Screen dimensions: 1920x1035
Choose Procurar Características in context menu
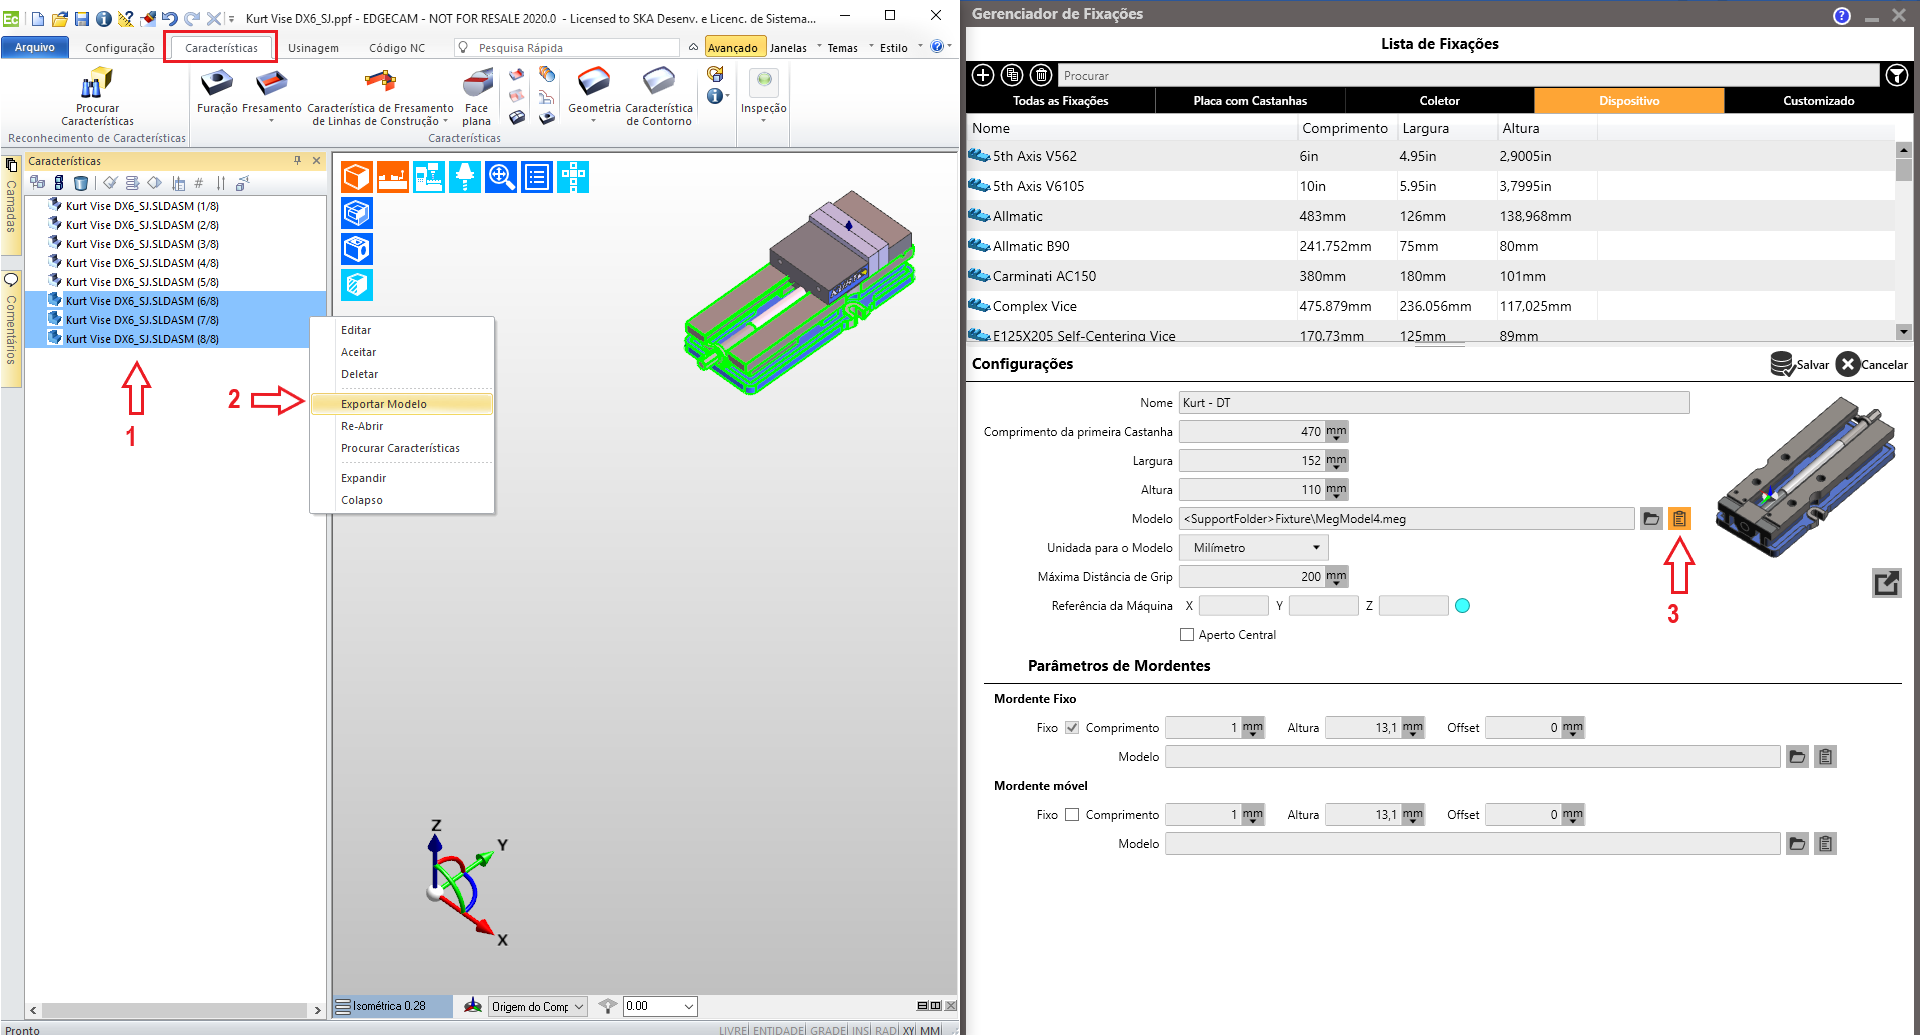tap(400, 448)
